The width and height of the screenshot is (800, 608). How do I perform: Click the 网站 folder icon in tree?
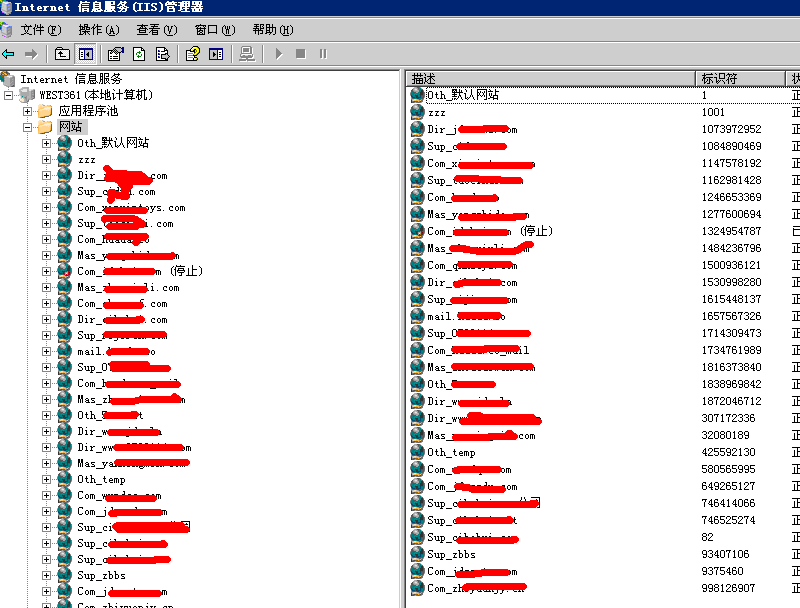(x=45, y=126)
